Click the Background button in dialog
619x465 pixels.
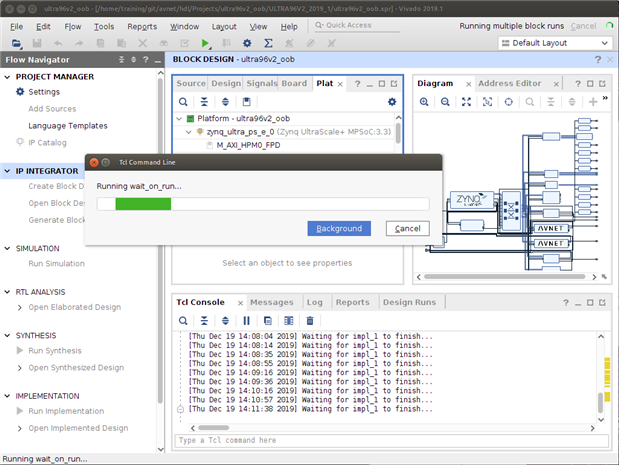point(339,229)
